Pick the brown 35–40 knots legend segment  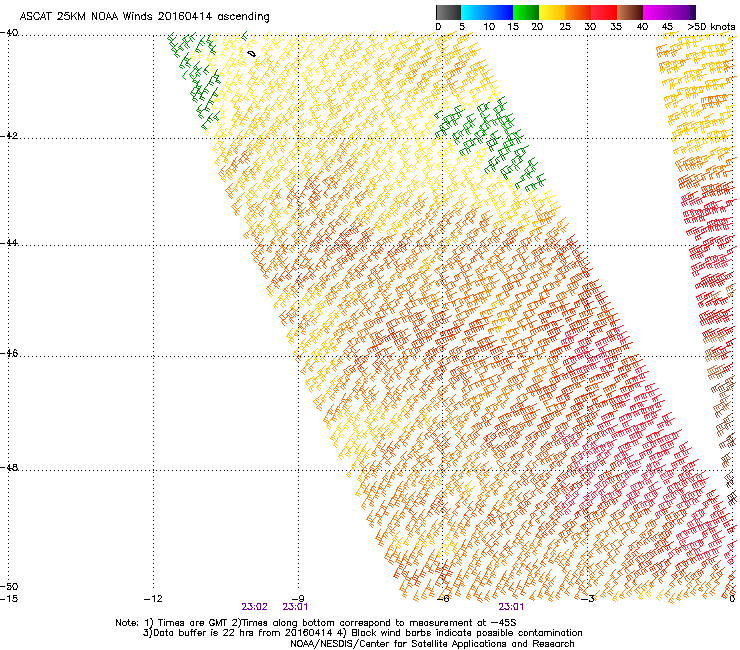630,12
